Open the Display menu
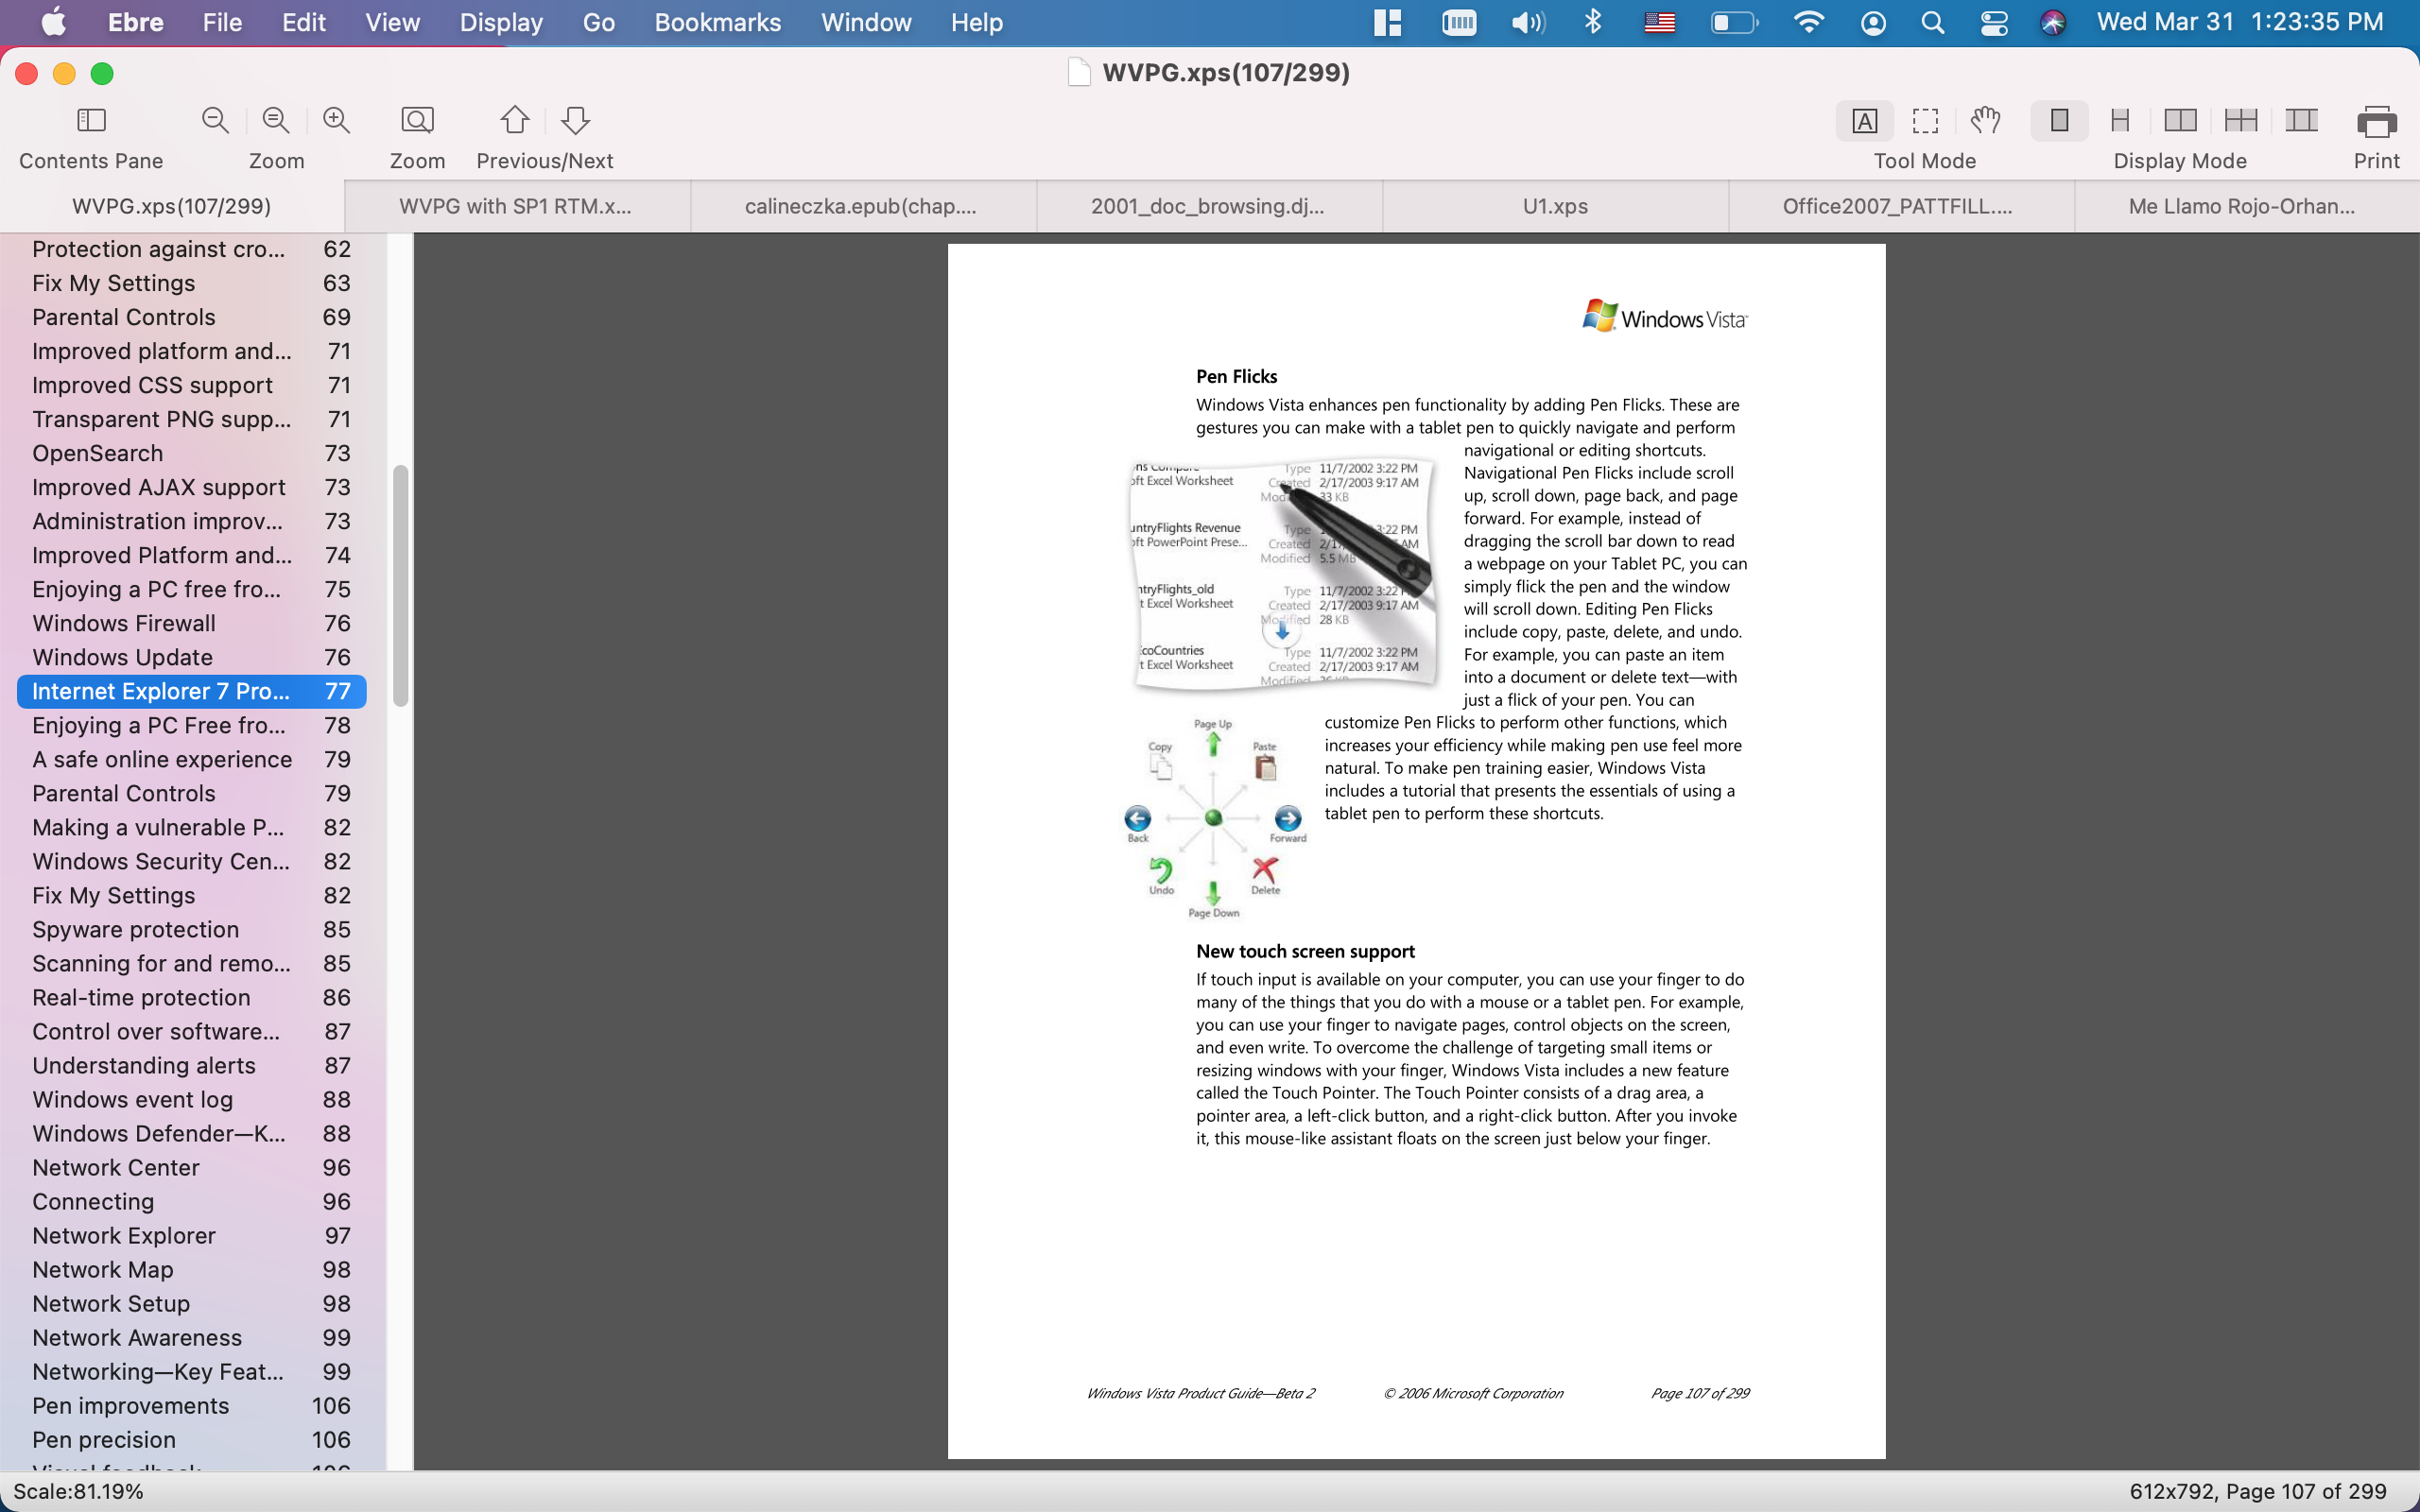2420x1512 pixels. 501,22
